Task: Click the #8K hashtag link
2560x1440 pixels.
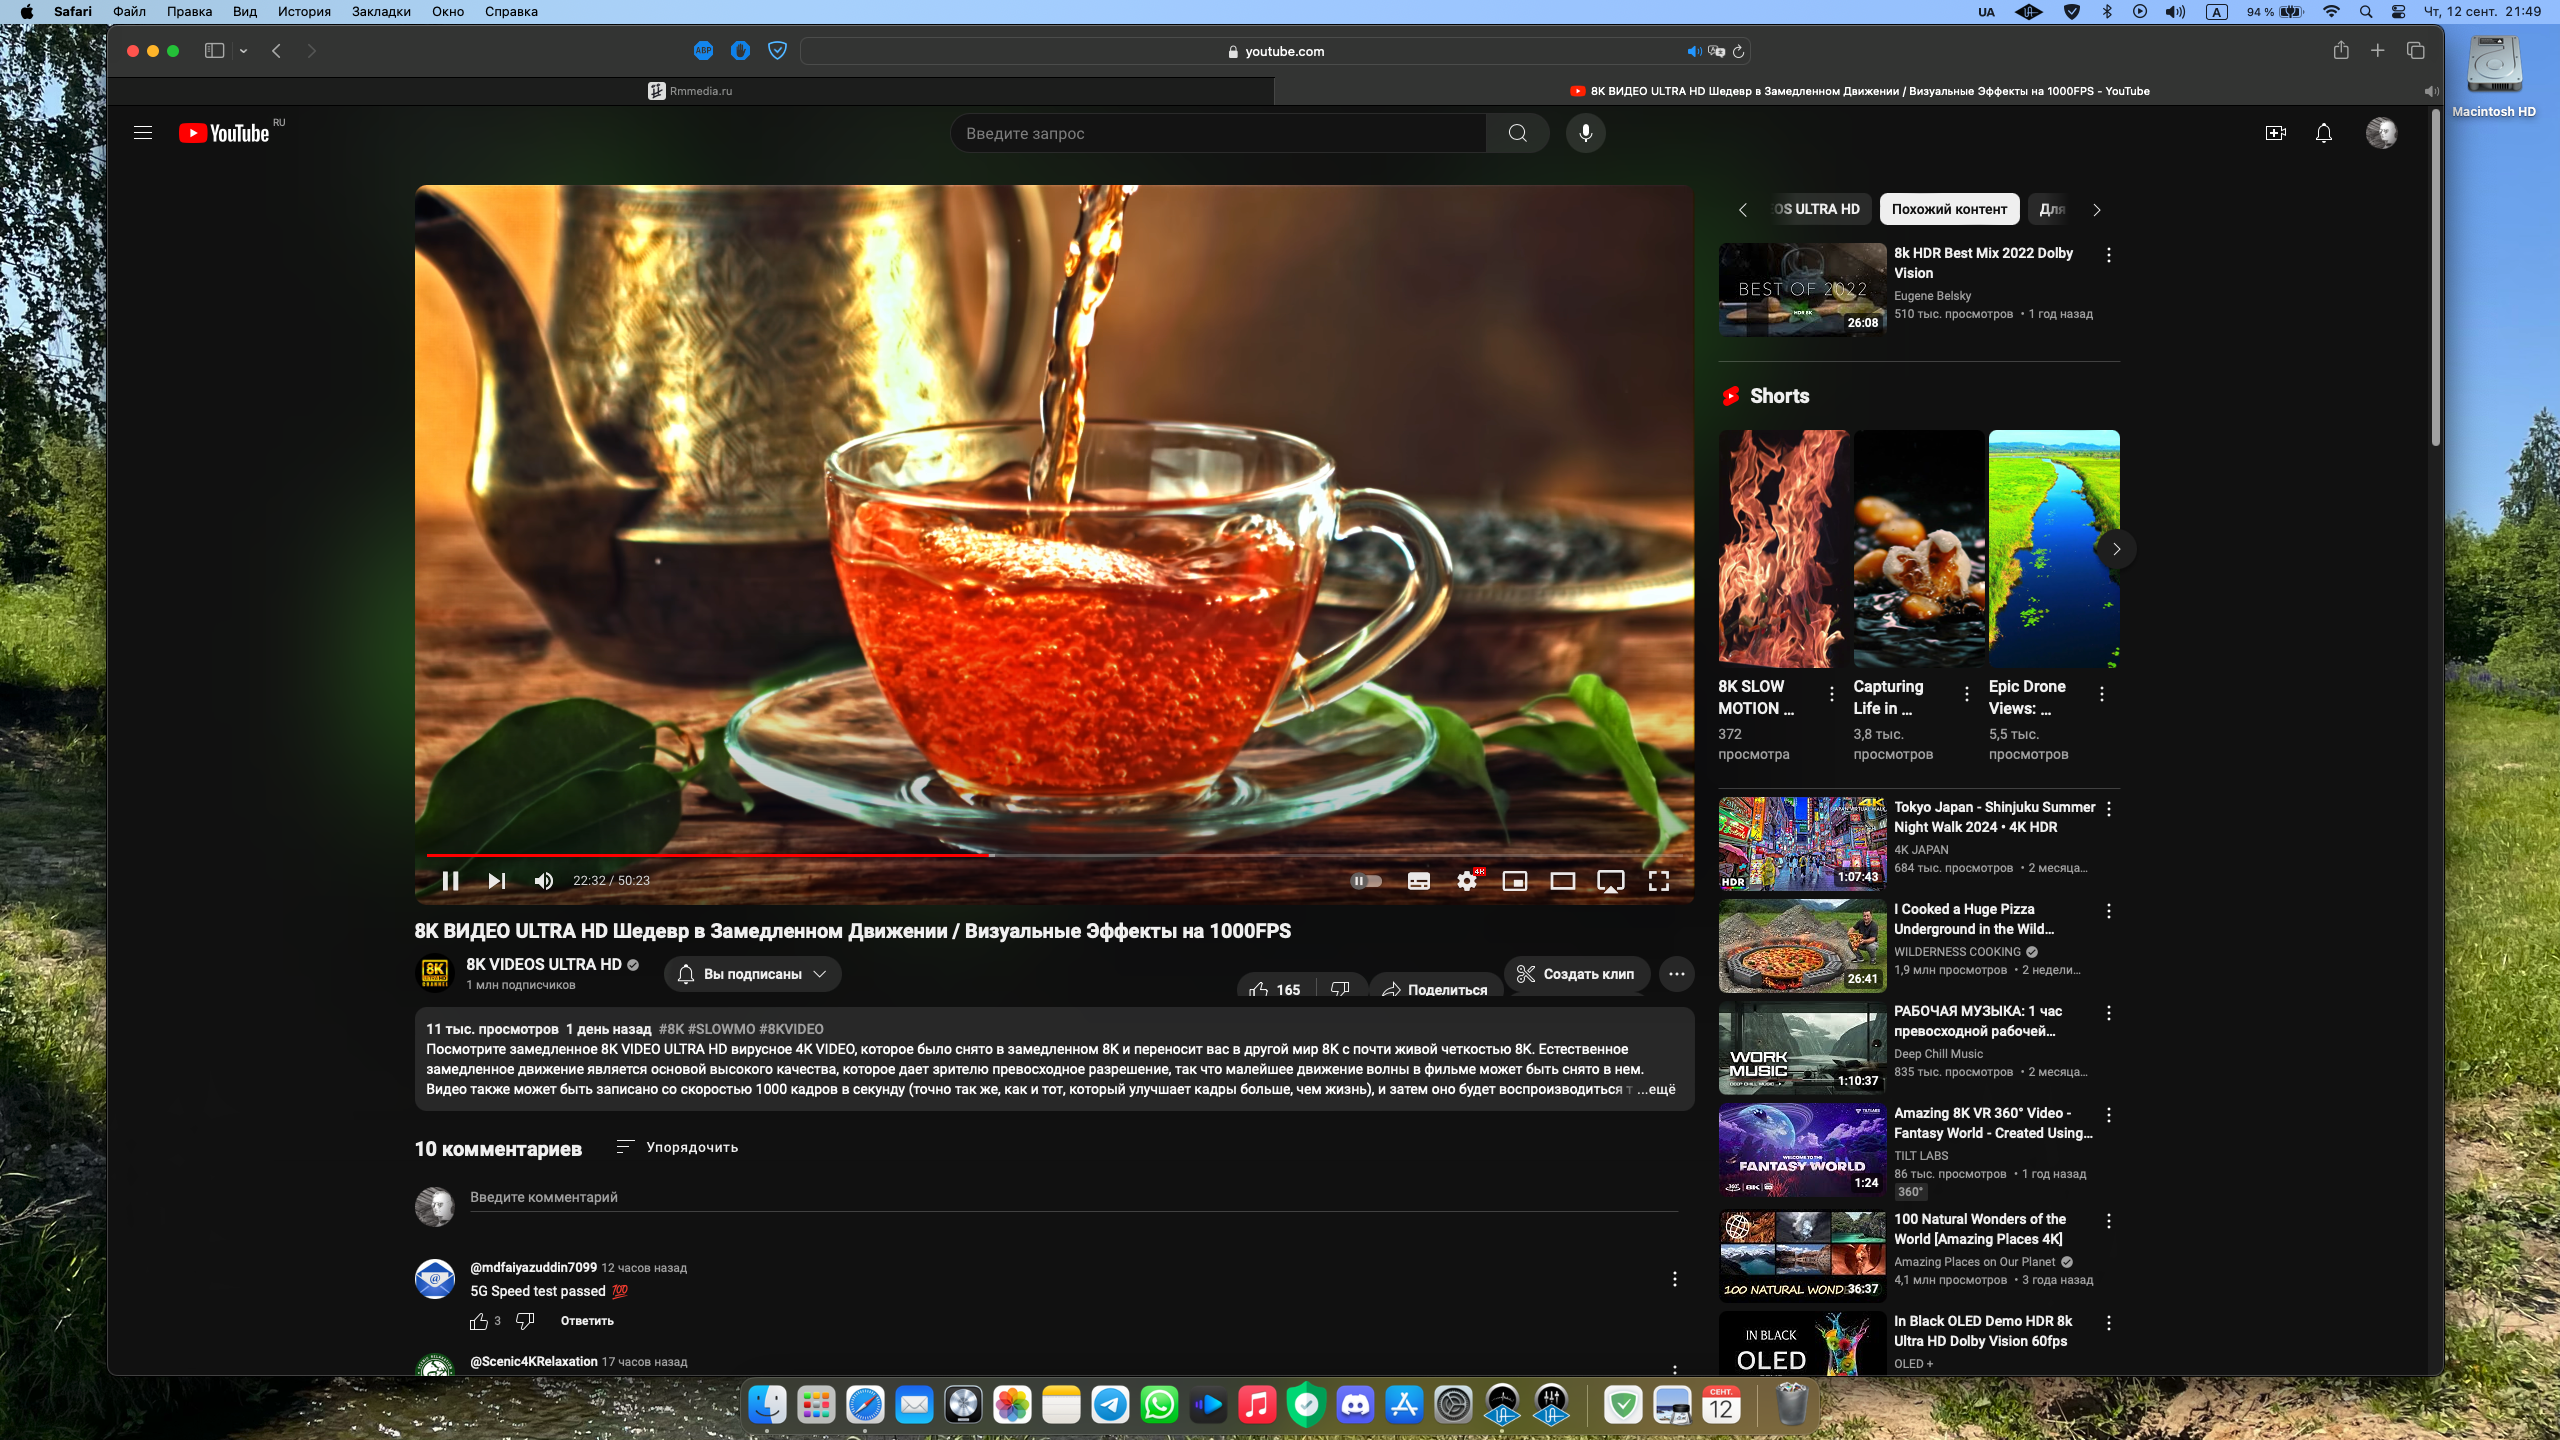Action: coord(671,1029)
